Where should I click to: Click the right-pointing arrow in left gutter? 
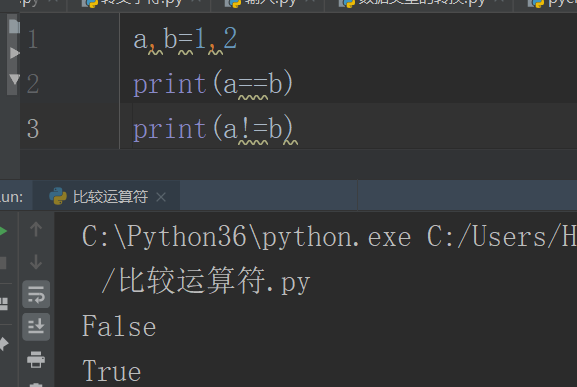tap(14, 53)
